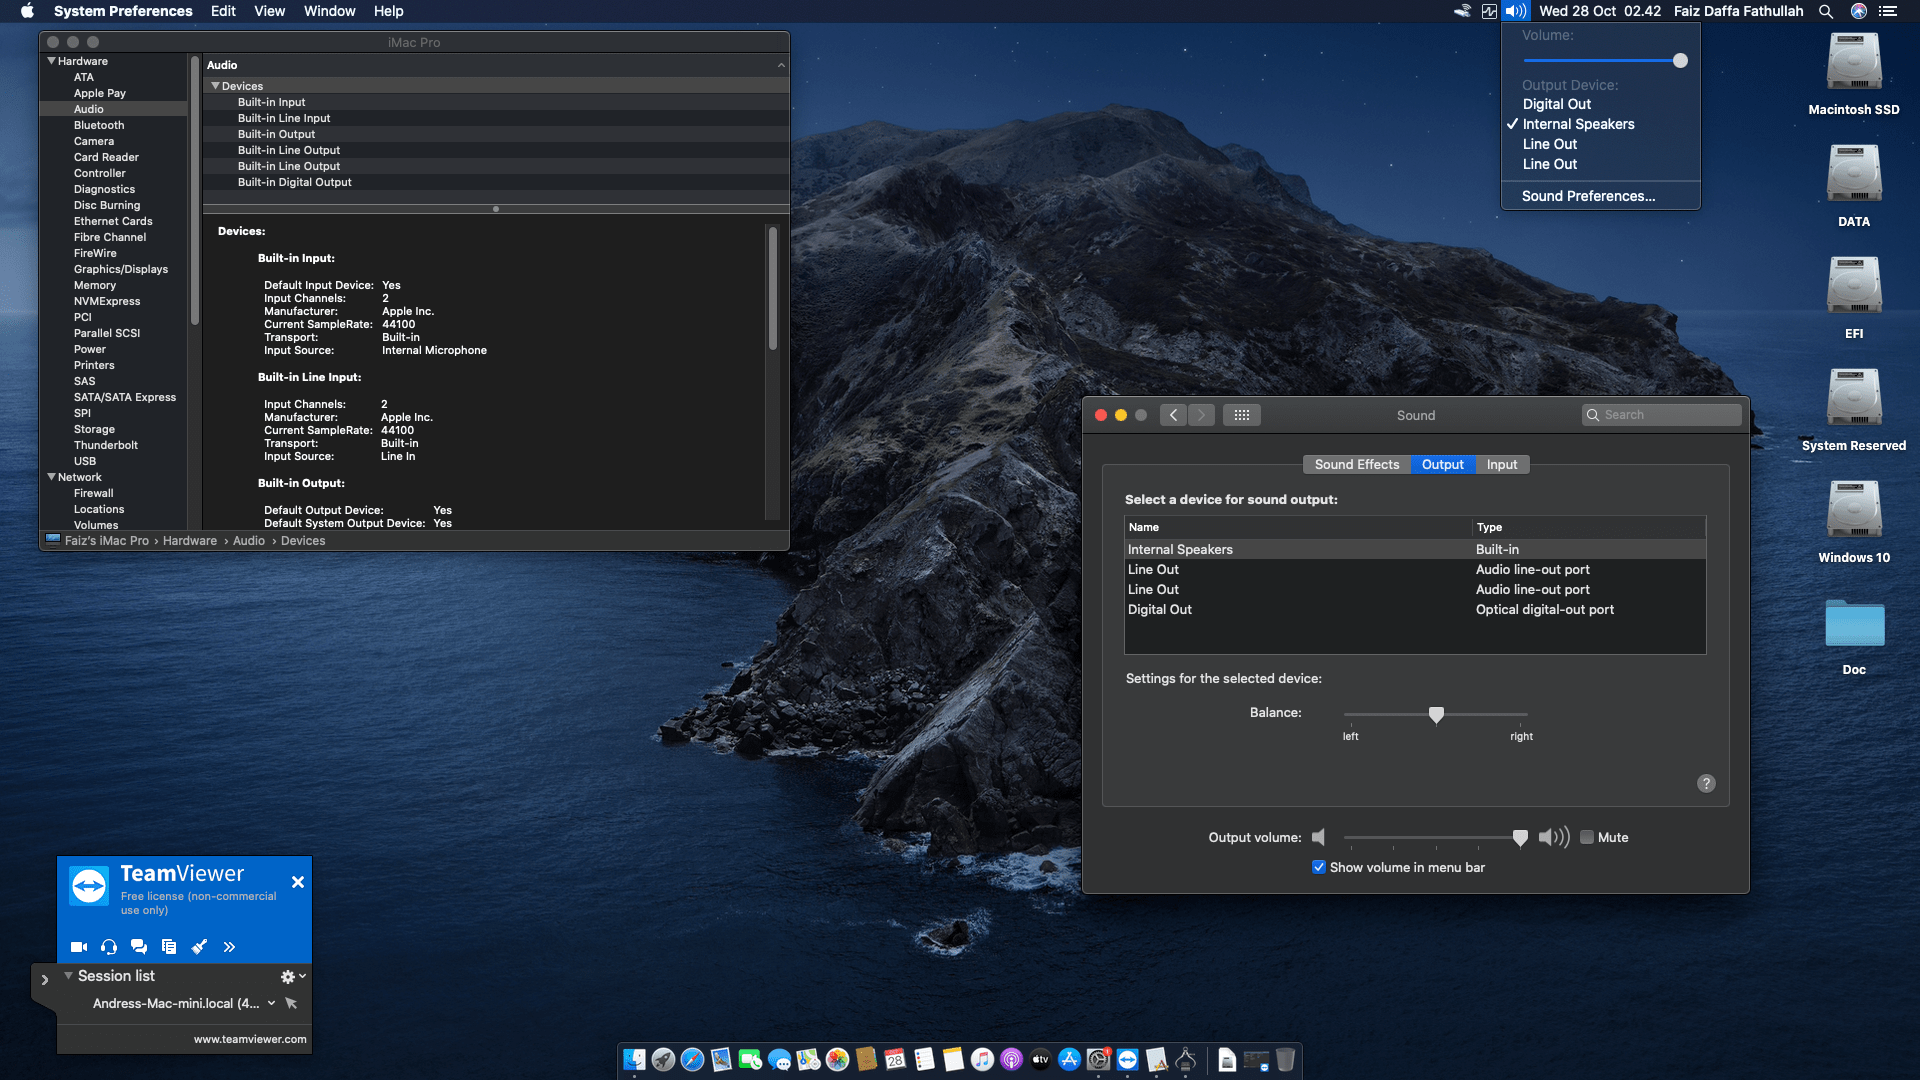Click the help question mark button
1920x1080 pixels.
coord(1706,784)
